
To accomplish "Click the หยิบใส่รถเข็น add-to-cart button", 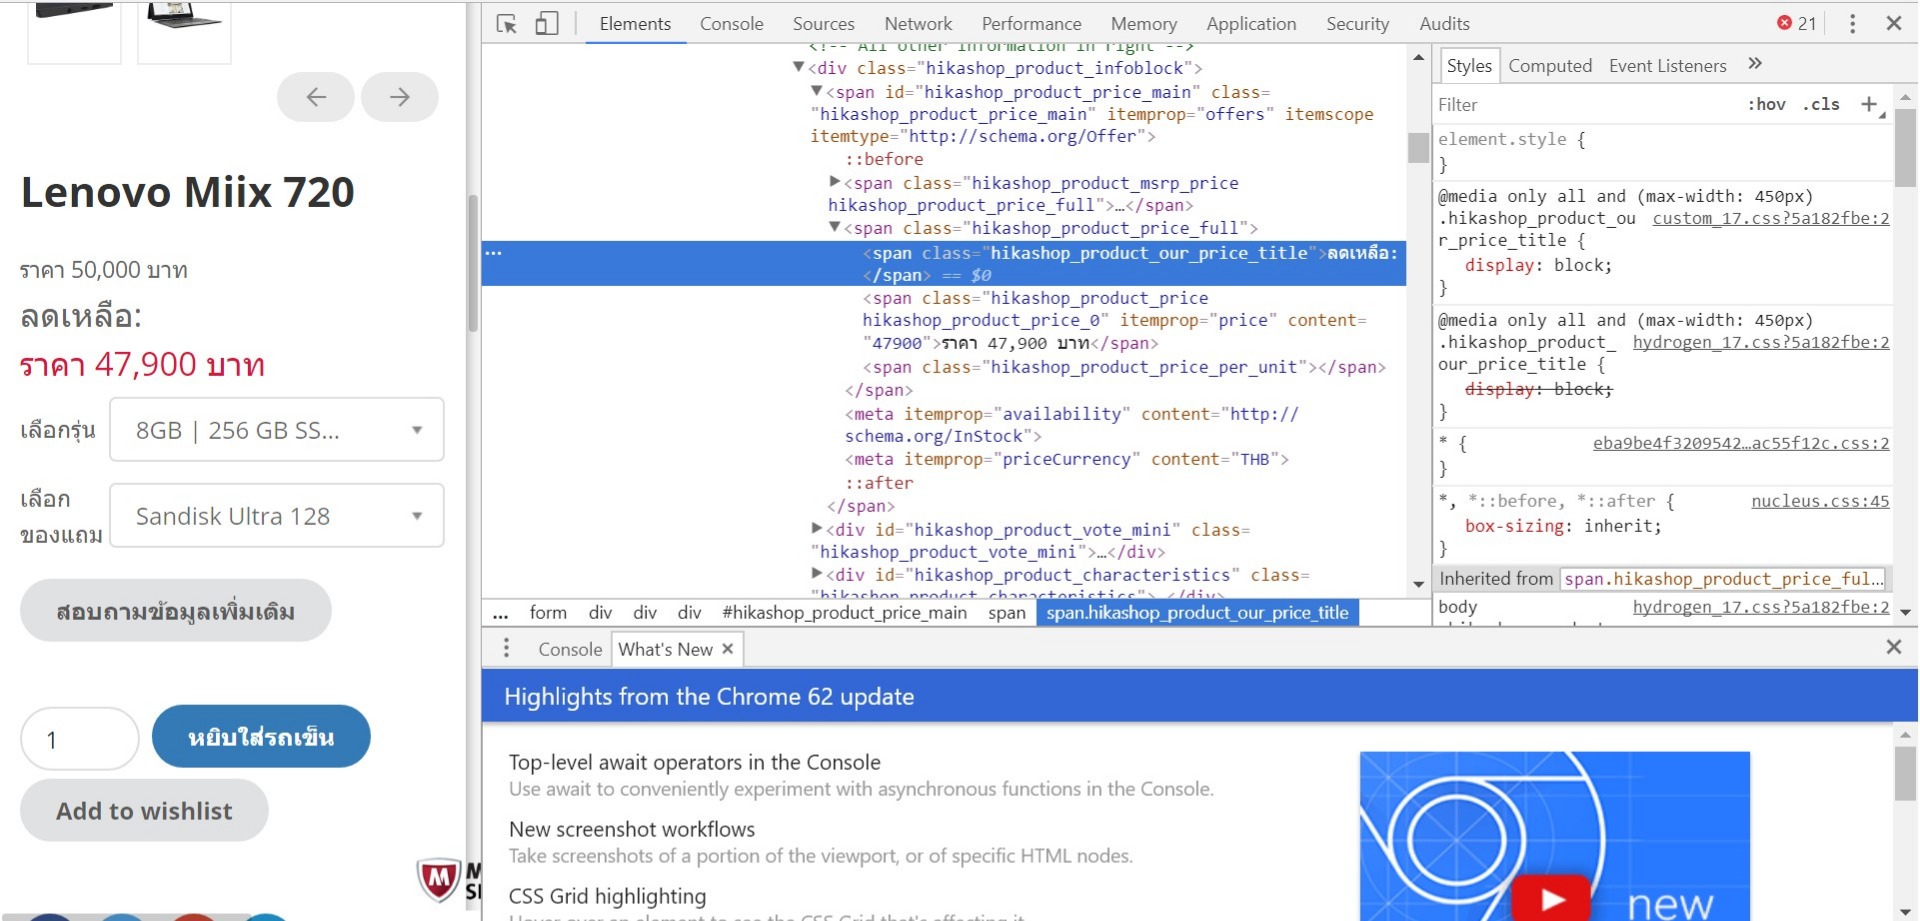I will 261,737.
